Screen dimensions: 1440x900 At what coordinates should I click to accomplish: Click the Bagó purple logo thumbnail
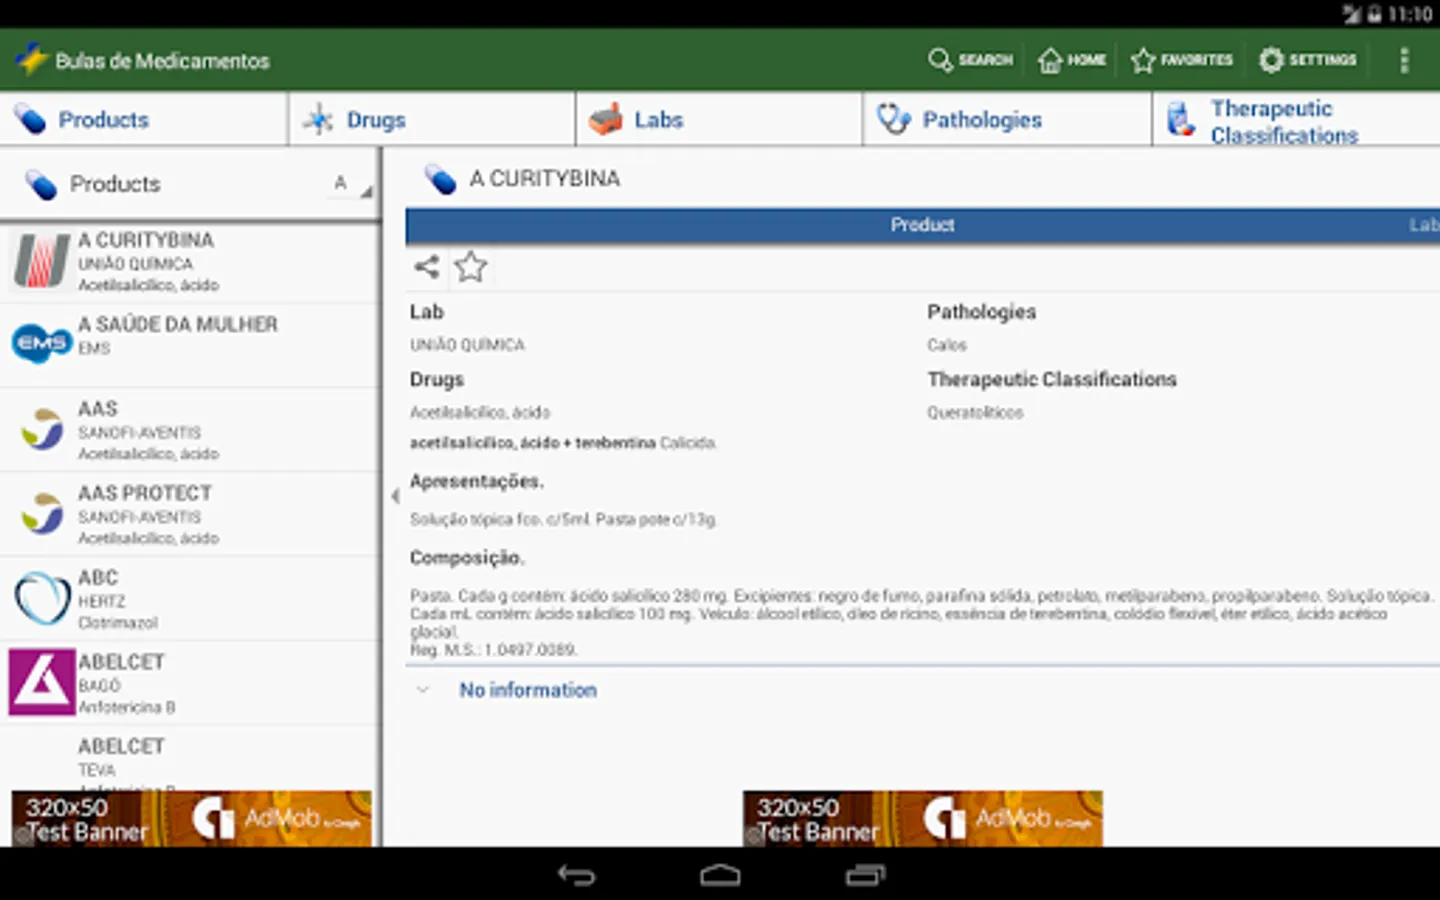[x=41, y=682]
